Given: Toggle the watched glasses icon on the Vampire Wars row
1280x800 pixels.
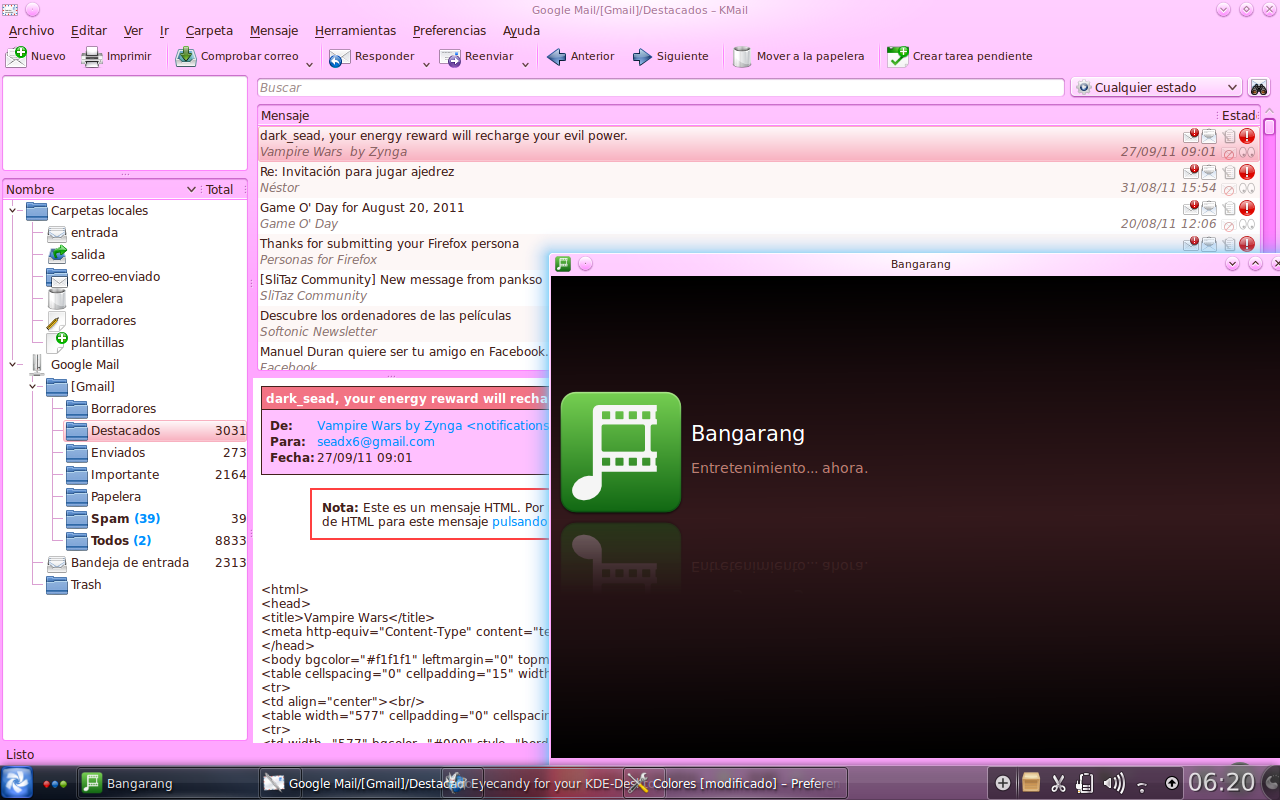Looking at the screenshot, I should click(1247, 153).
